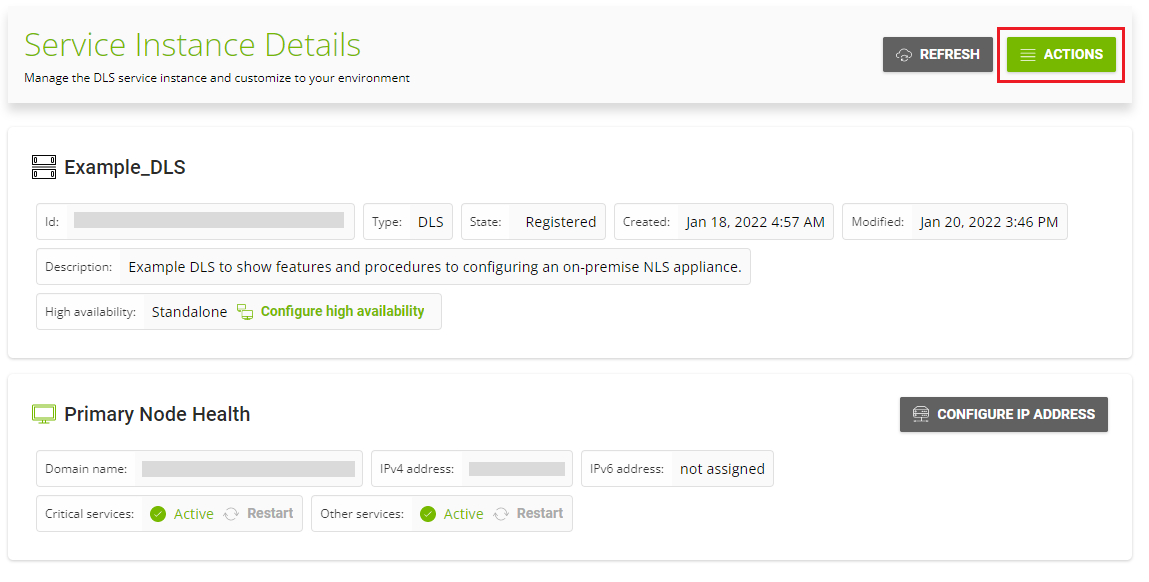Click the restart arrows icon next to Other services
Viewport: 1149px width, 582px height.
pos(503,513)
